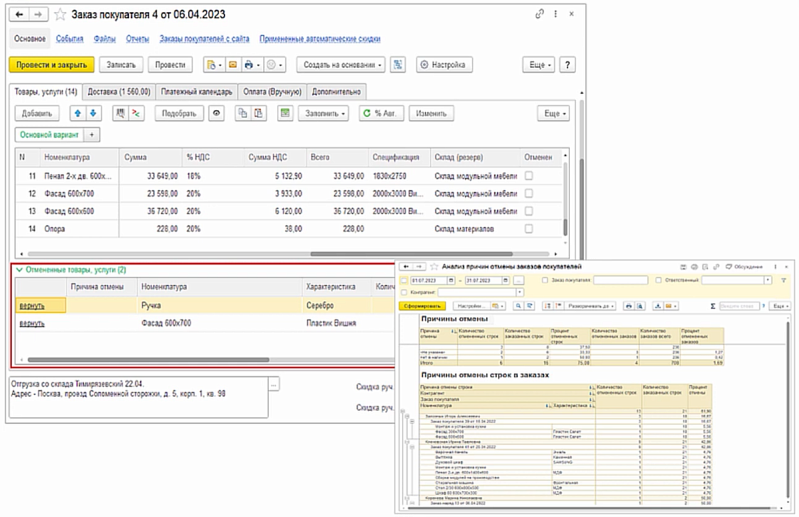The width and height of the screenshot is (799, 517).
Task: Click the green table icon before Заполнить
Action: coord(285,113)
